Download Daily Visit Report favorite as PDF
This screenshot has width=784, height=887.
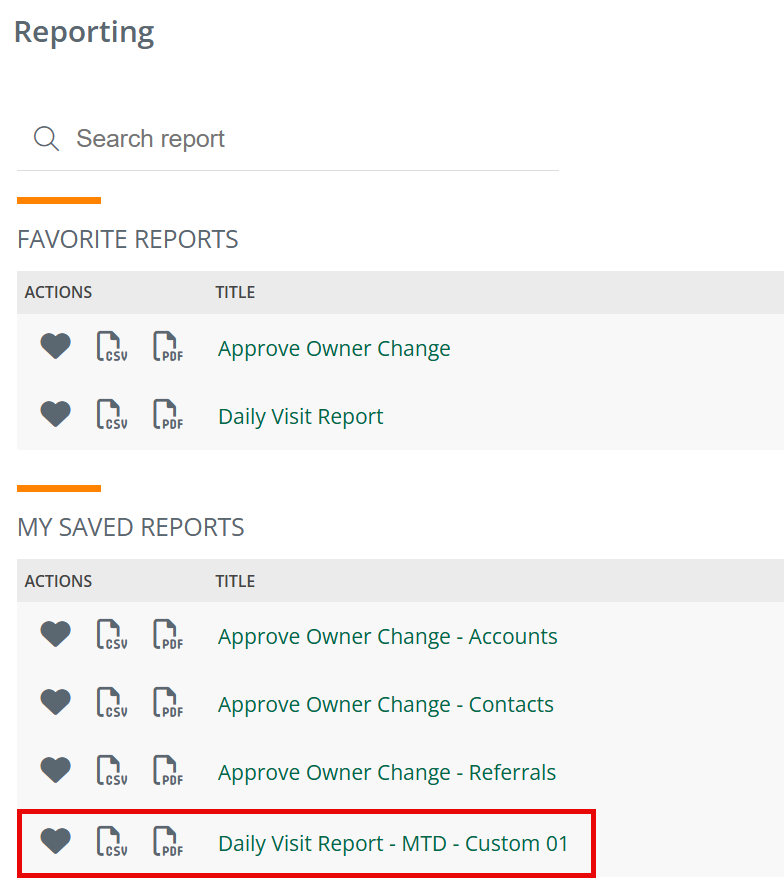[x=168, y=414]
